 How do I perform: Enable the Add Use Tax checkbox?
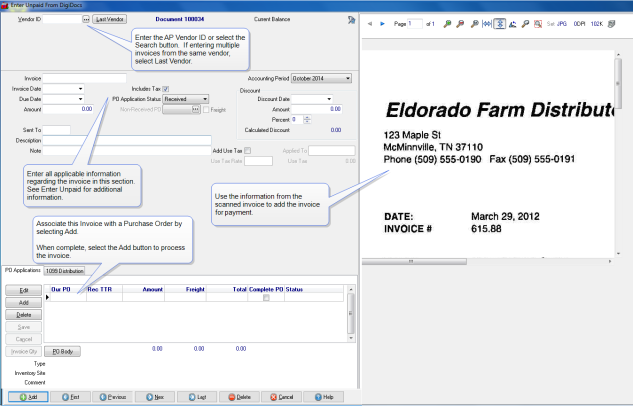pos(249,150)
